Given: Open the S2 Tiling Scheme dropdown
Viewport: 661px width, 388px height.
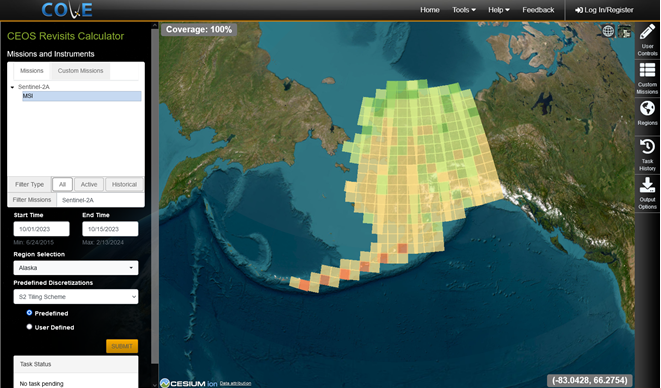Looking at the screenshot, I should [x=76, y=296].
